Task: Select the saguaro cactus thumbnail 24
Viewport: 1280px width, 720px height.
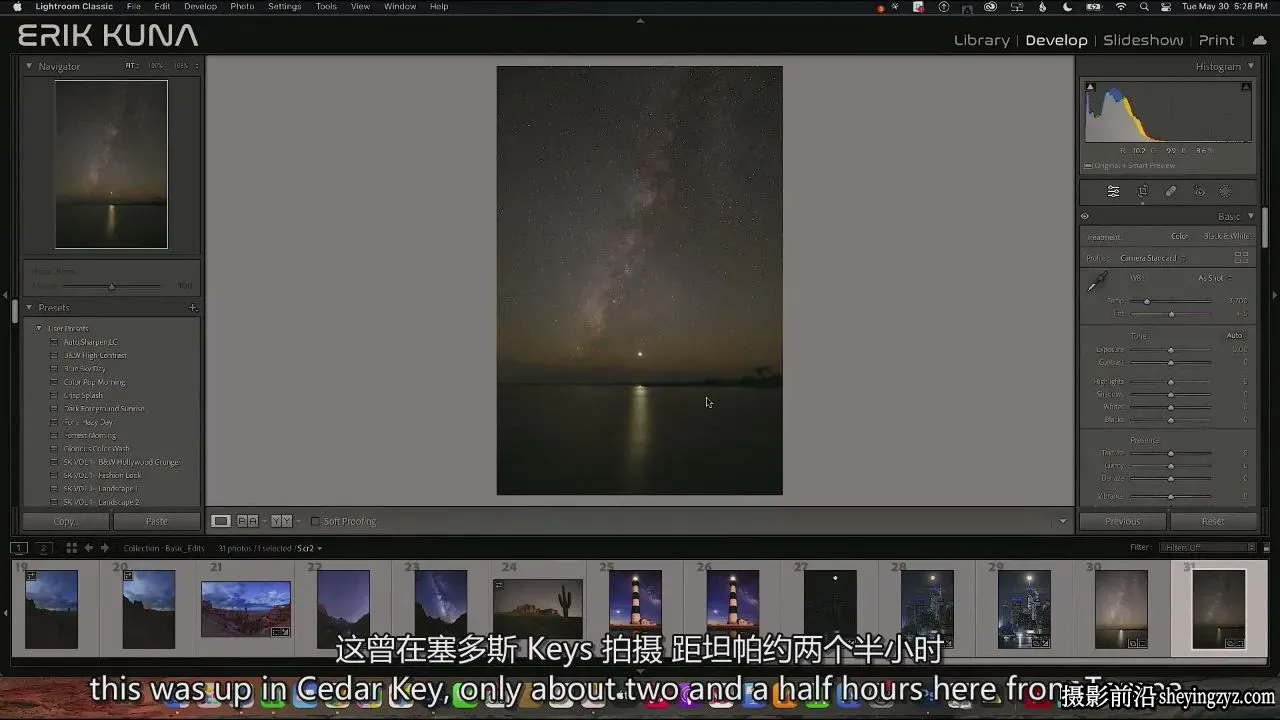Action: (538, 608)
